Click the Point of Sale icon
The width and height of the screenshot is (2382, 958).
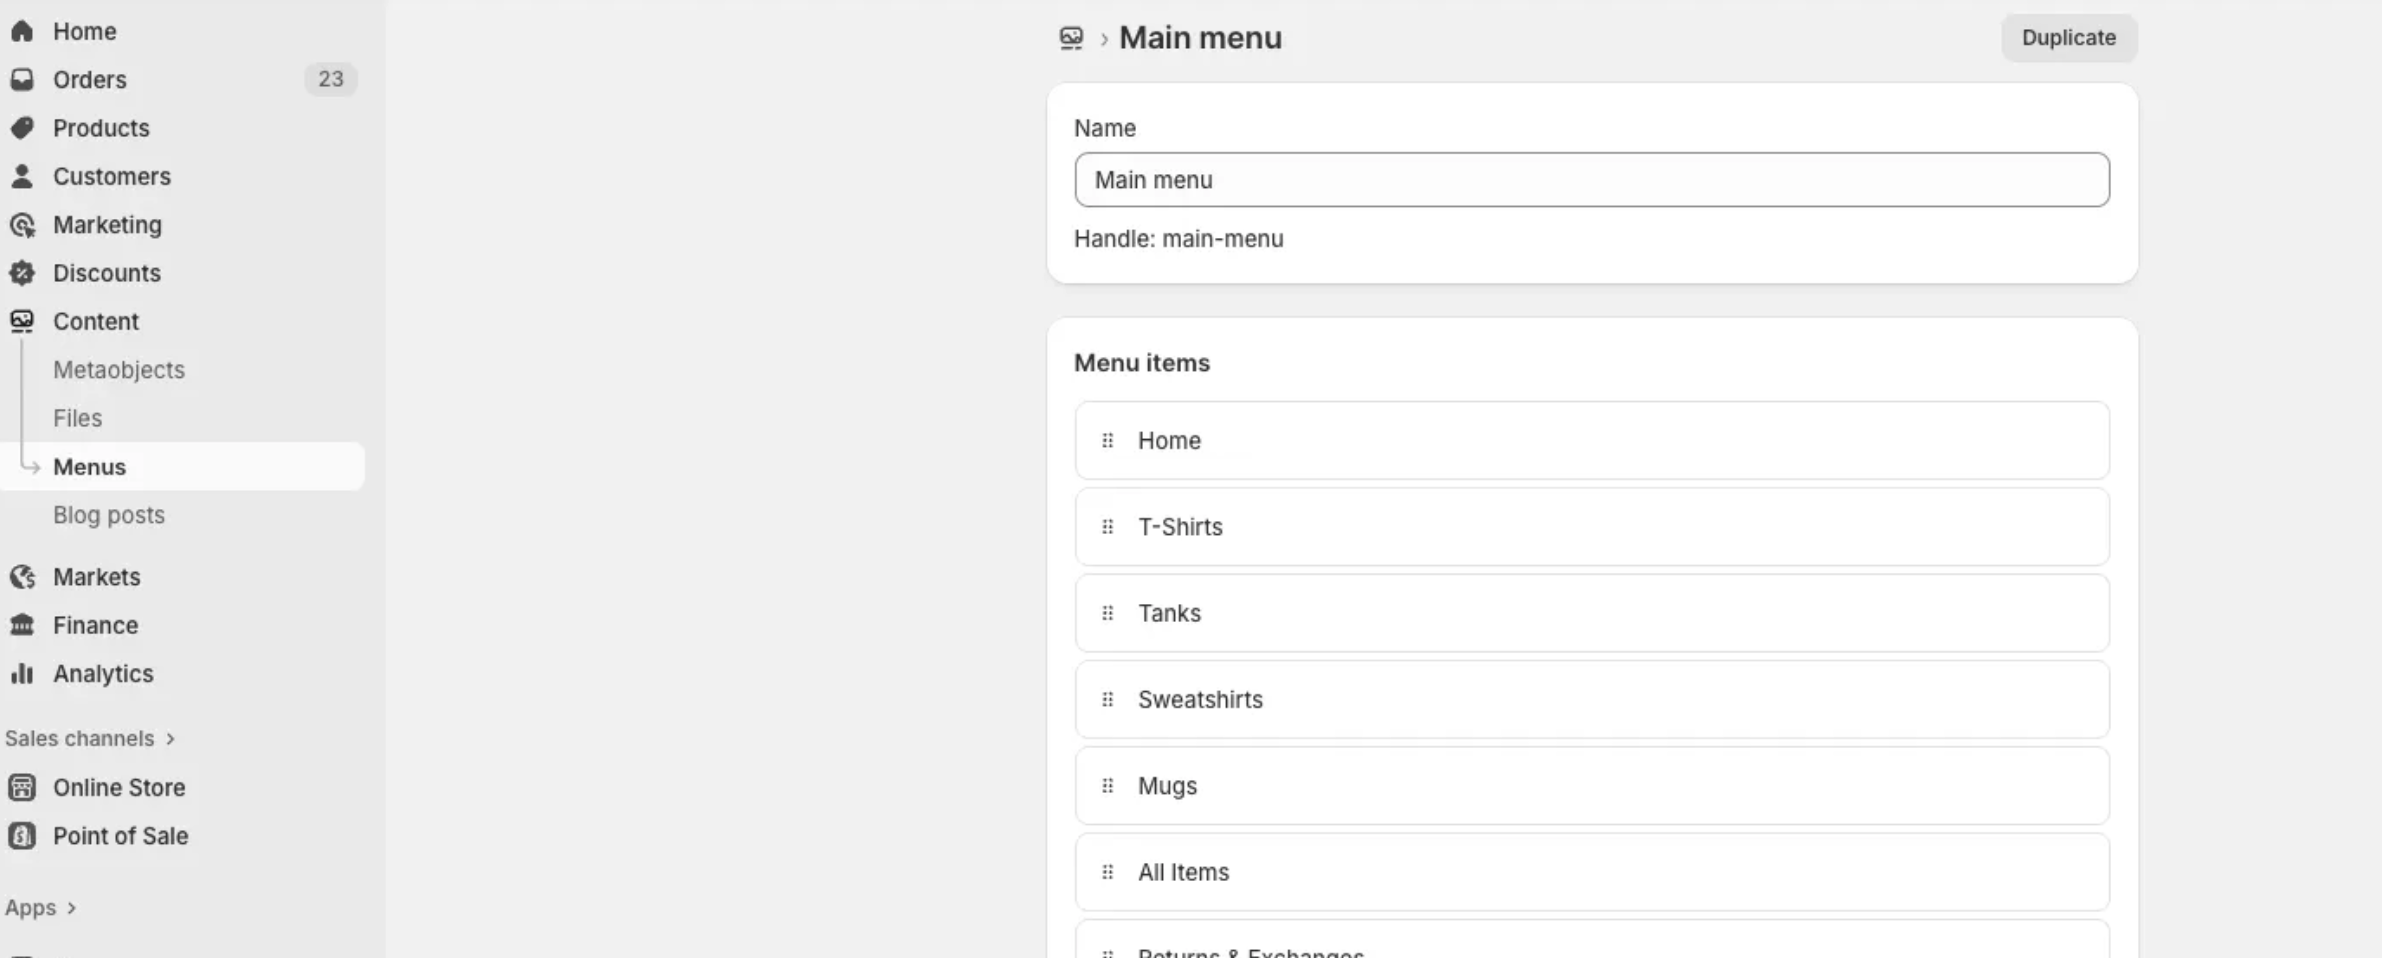click(22, 836)
